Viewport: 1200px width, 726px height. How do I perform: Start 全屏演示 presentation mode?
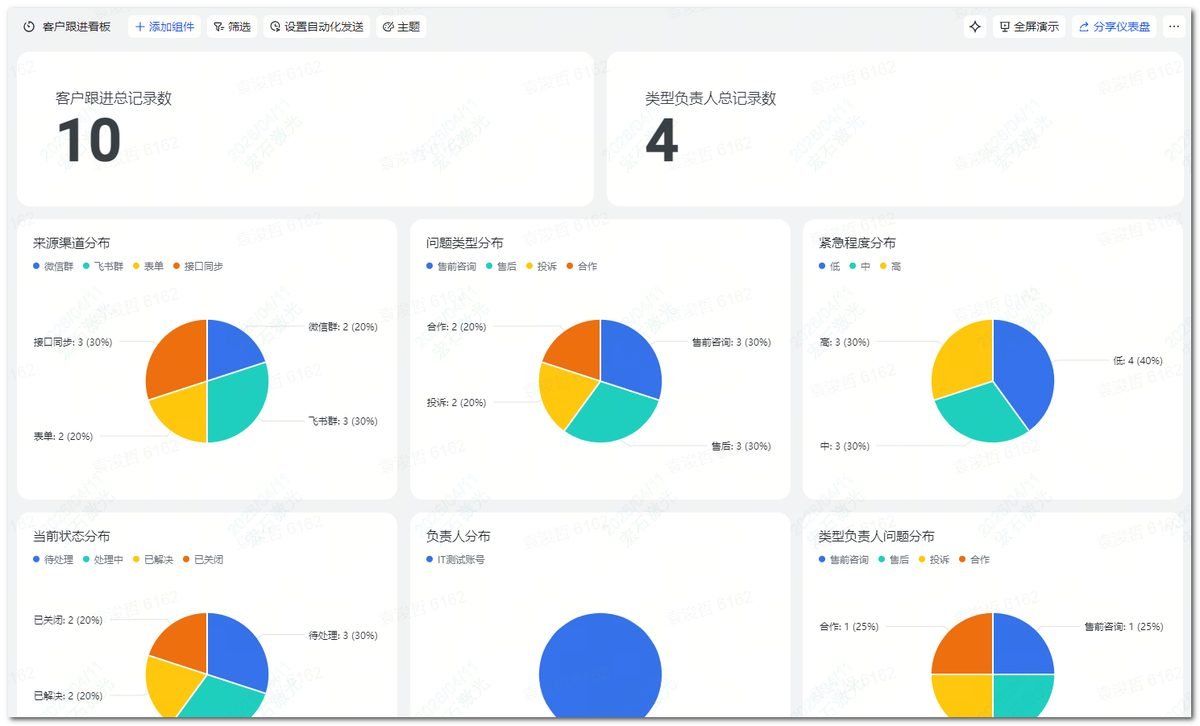tap(1029, 27)
